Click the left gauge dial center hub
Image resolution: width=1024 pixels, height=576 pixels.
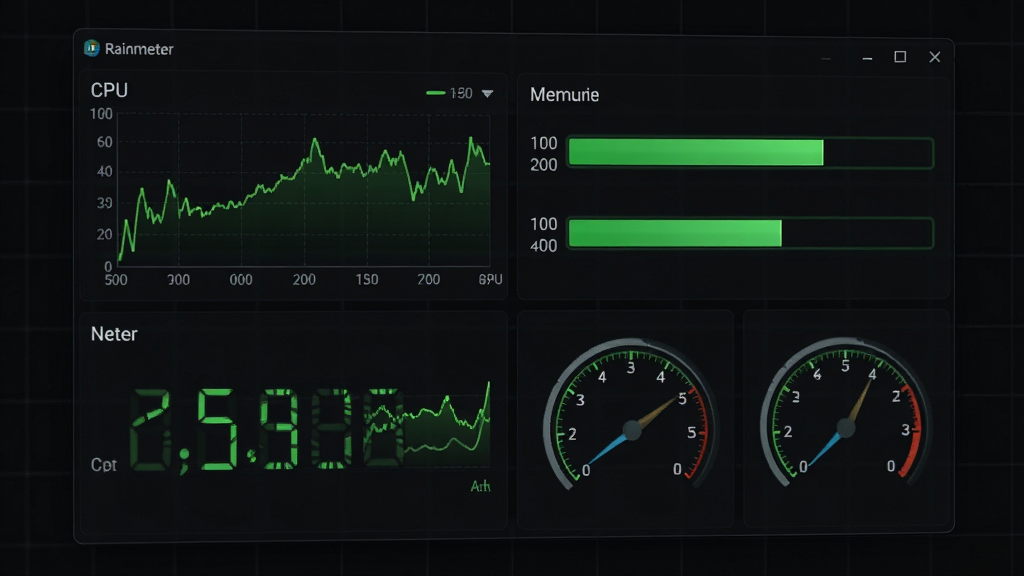point(632,430)
